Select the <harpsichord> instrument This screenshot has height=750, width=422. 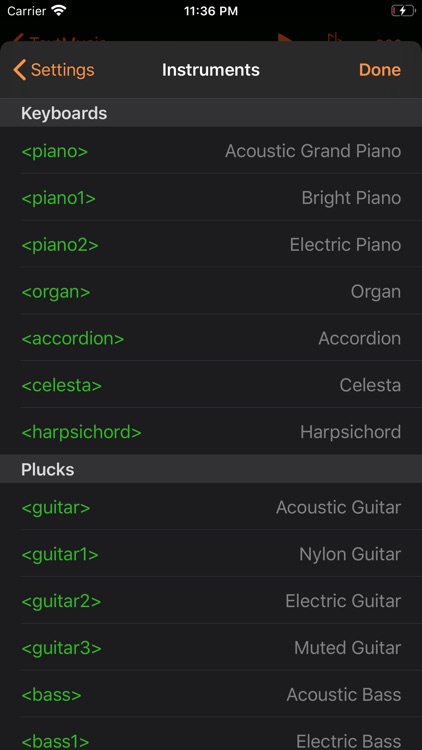click(211, 432)
